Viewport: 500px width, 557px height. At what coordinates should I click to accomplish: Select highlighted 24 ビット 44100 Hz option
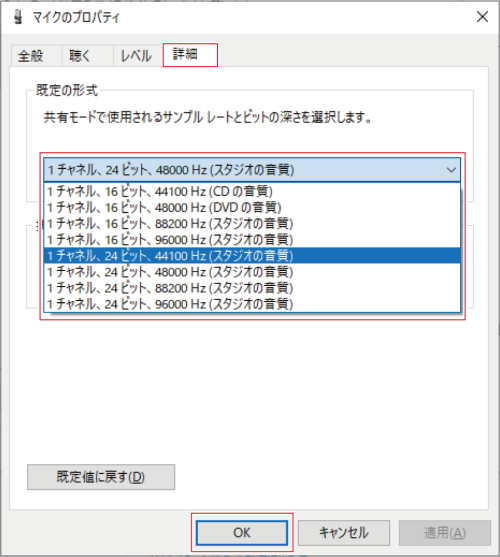click(252, 256)
